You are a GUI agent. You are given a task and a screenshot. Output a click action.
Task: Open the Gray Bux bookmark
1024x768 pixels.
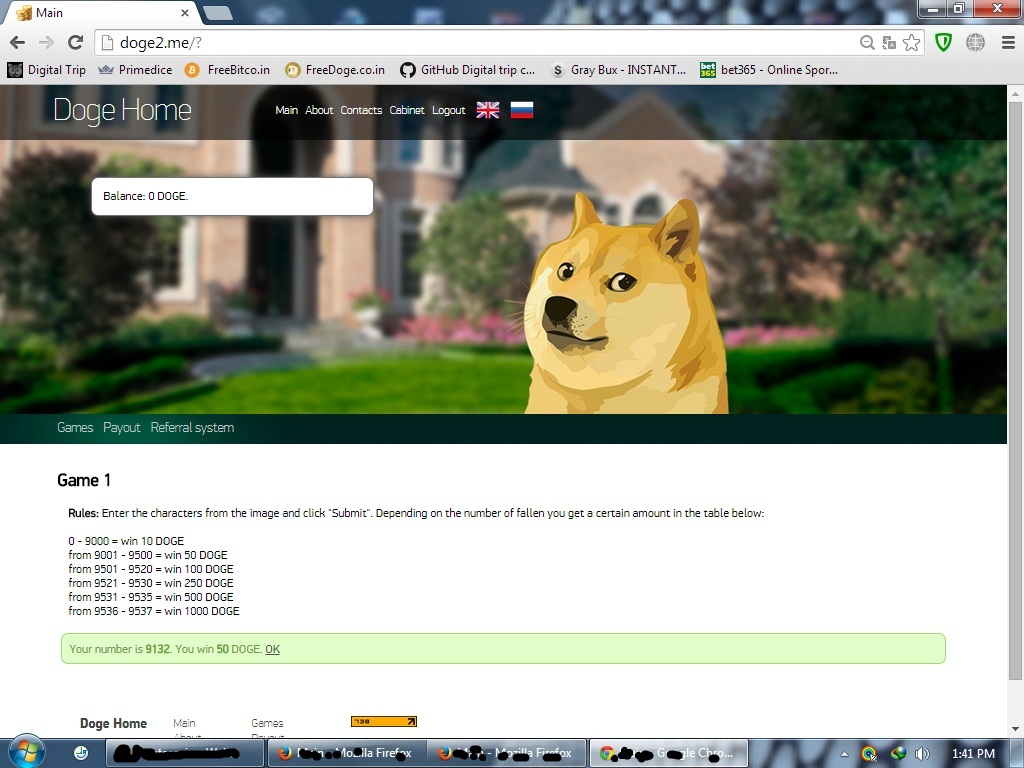(x=618, y=70)
